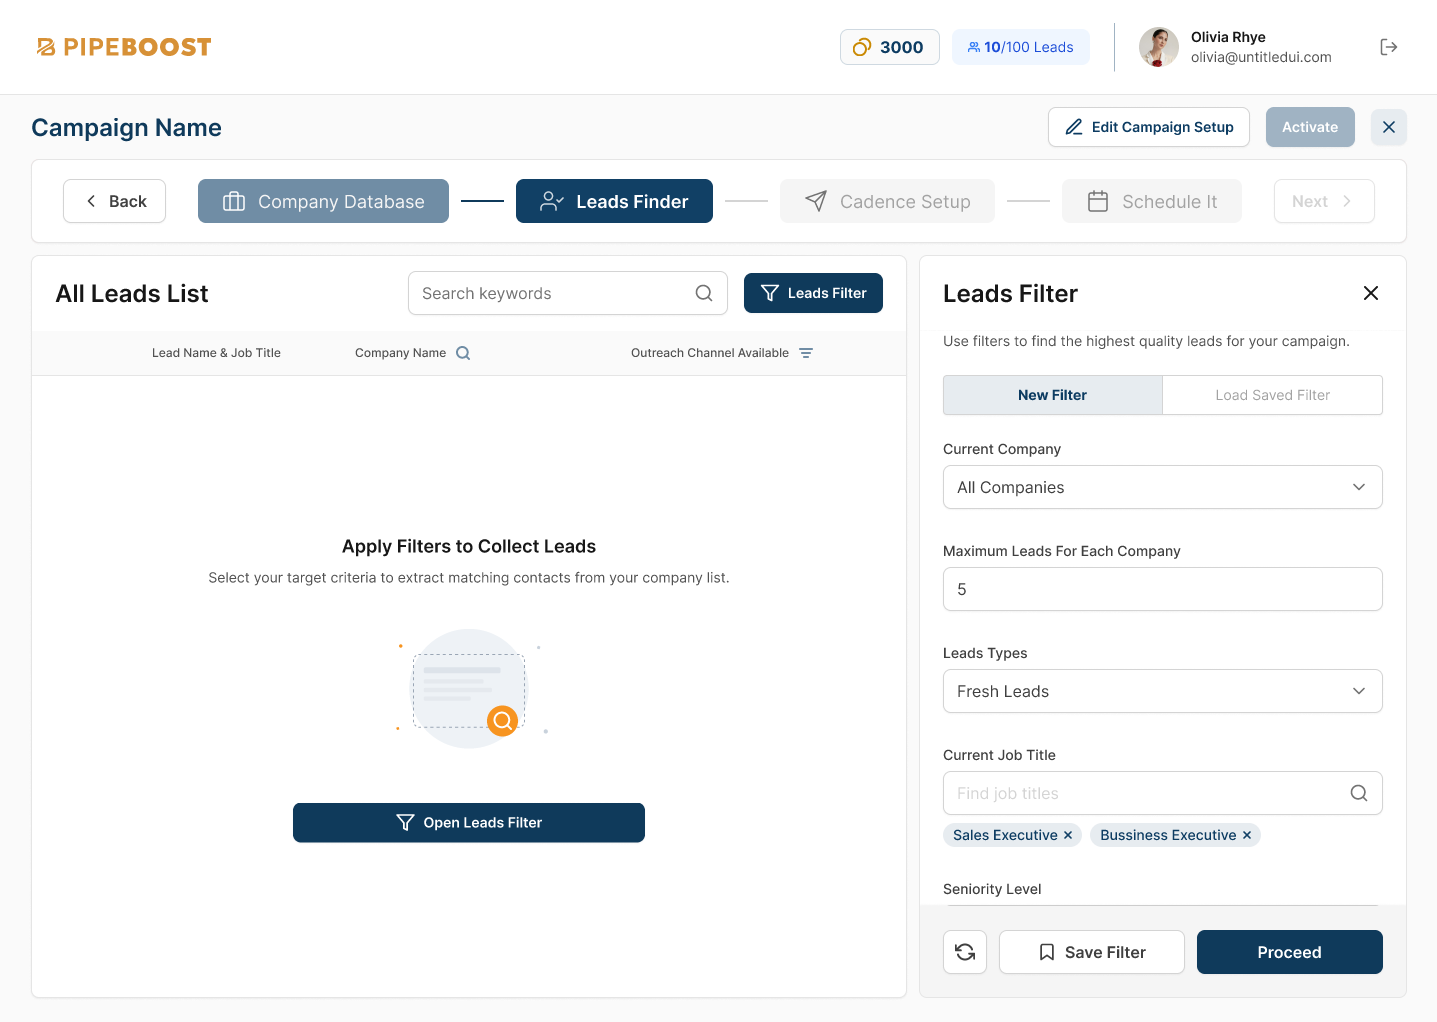Click the PipeBoost logo

(124, 47)
